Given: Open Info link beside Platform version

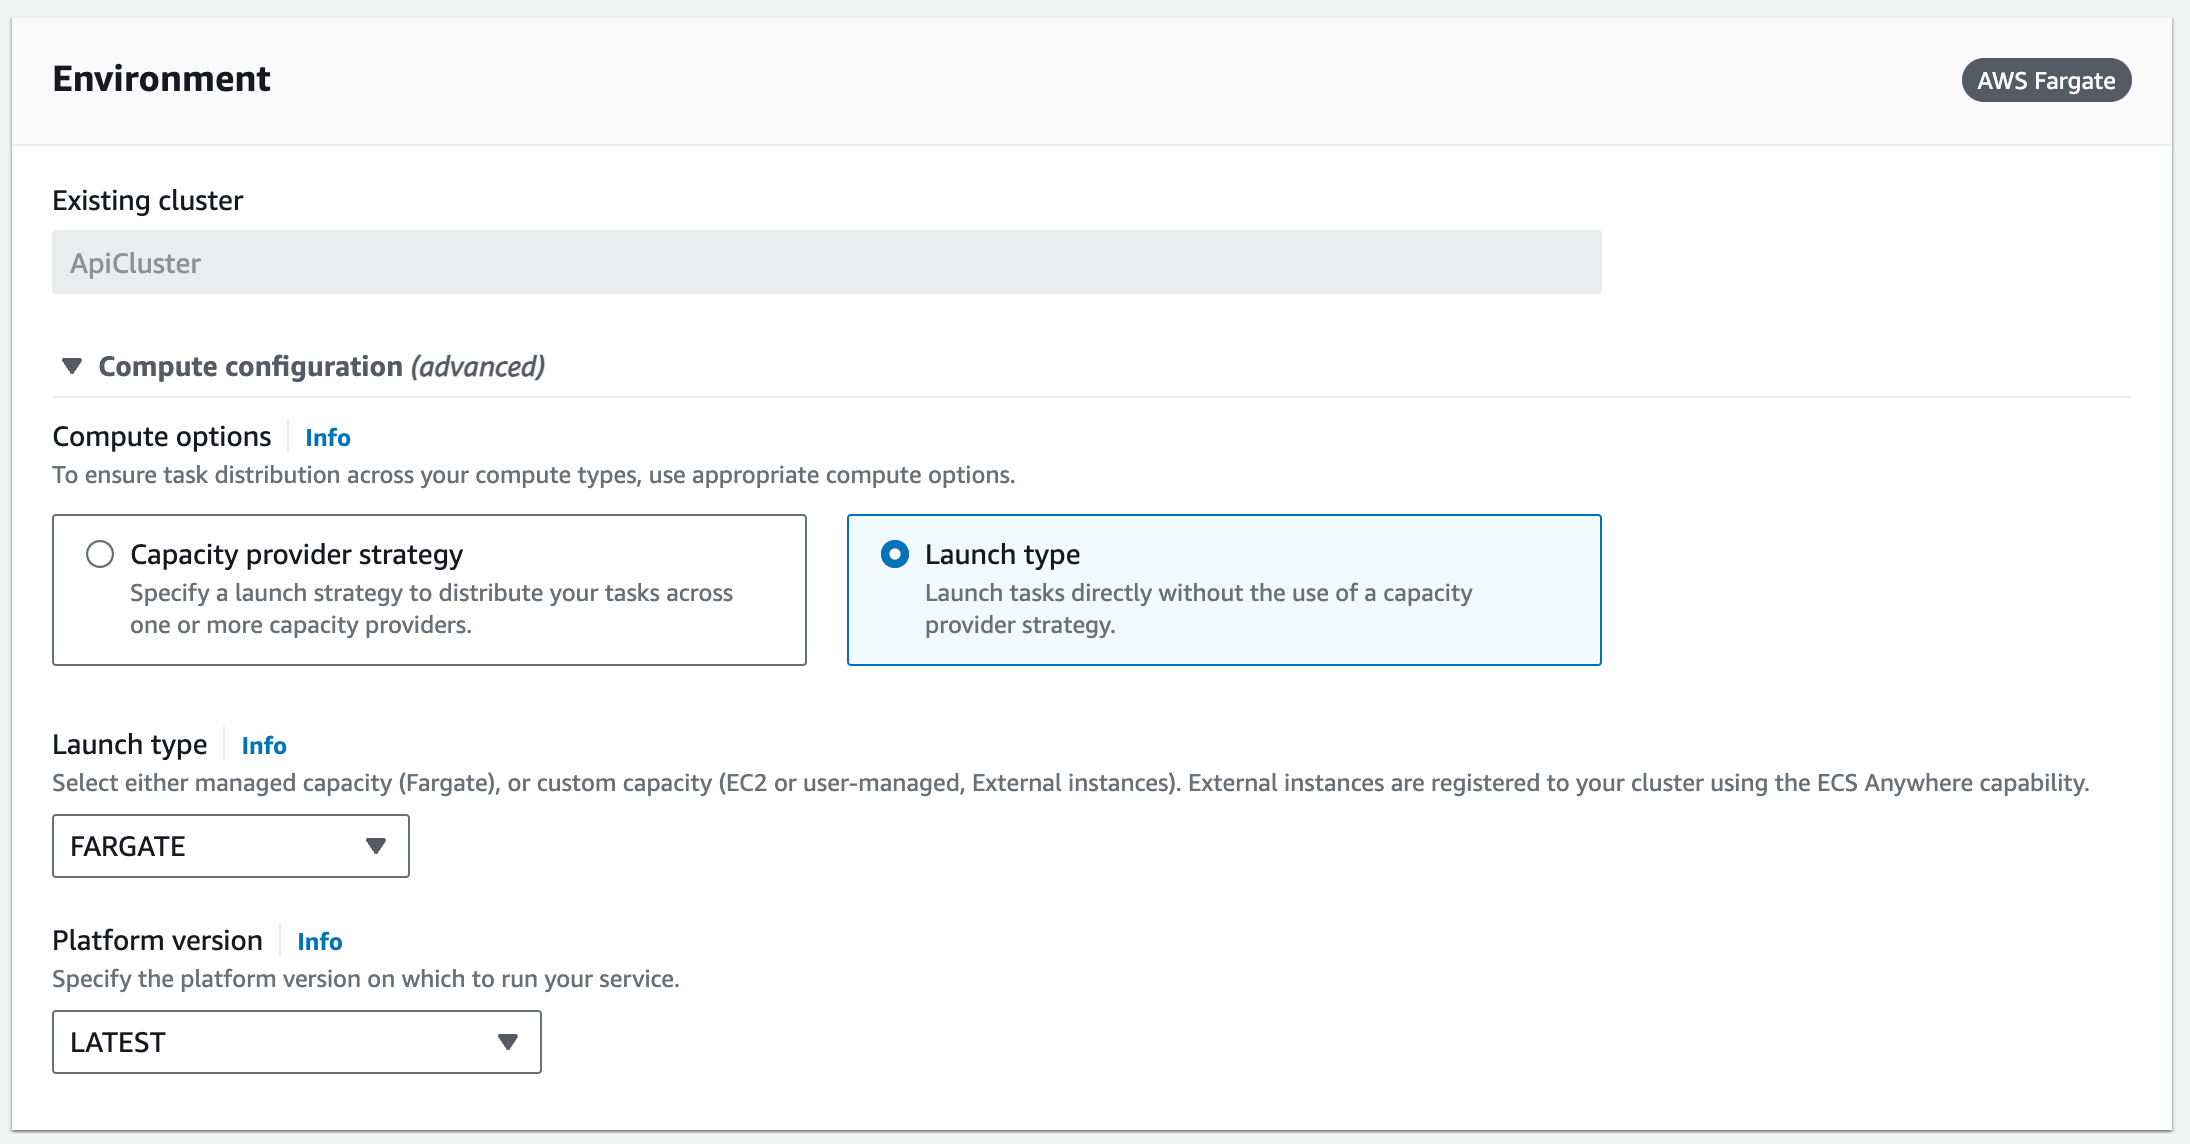Looking at the screenshot, I should (320, 942).
